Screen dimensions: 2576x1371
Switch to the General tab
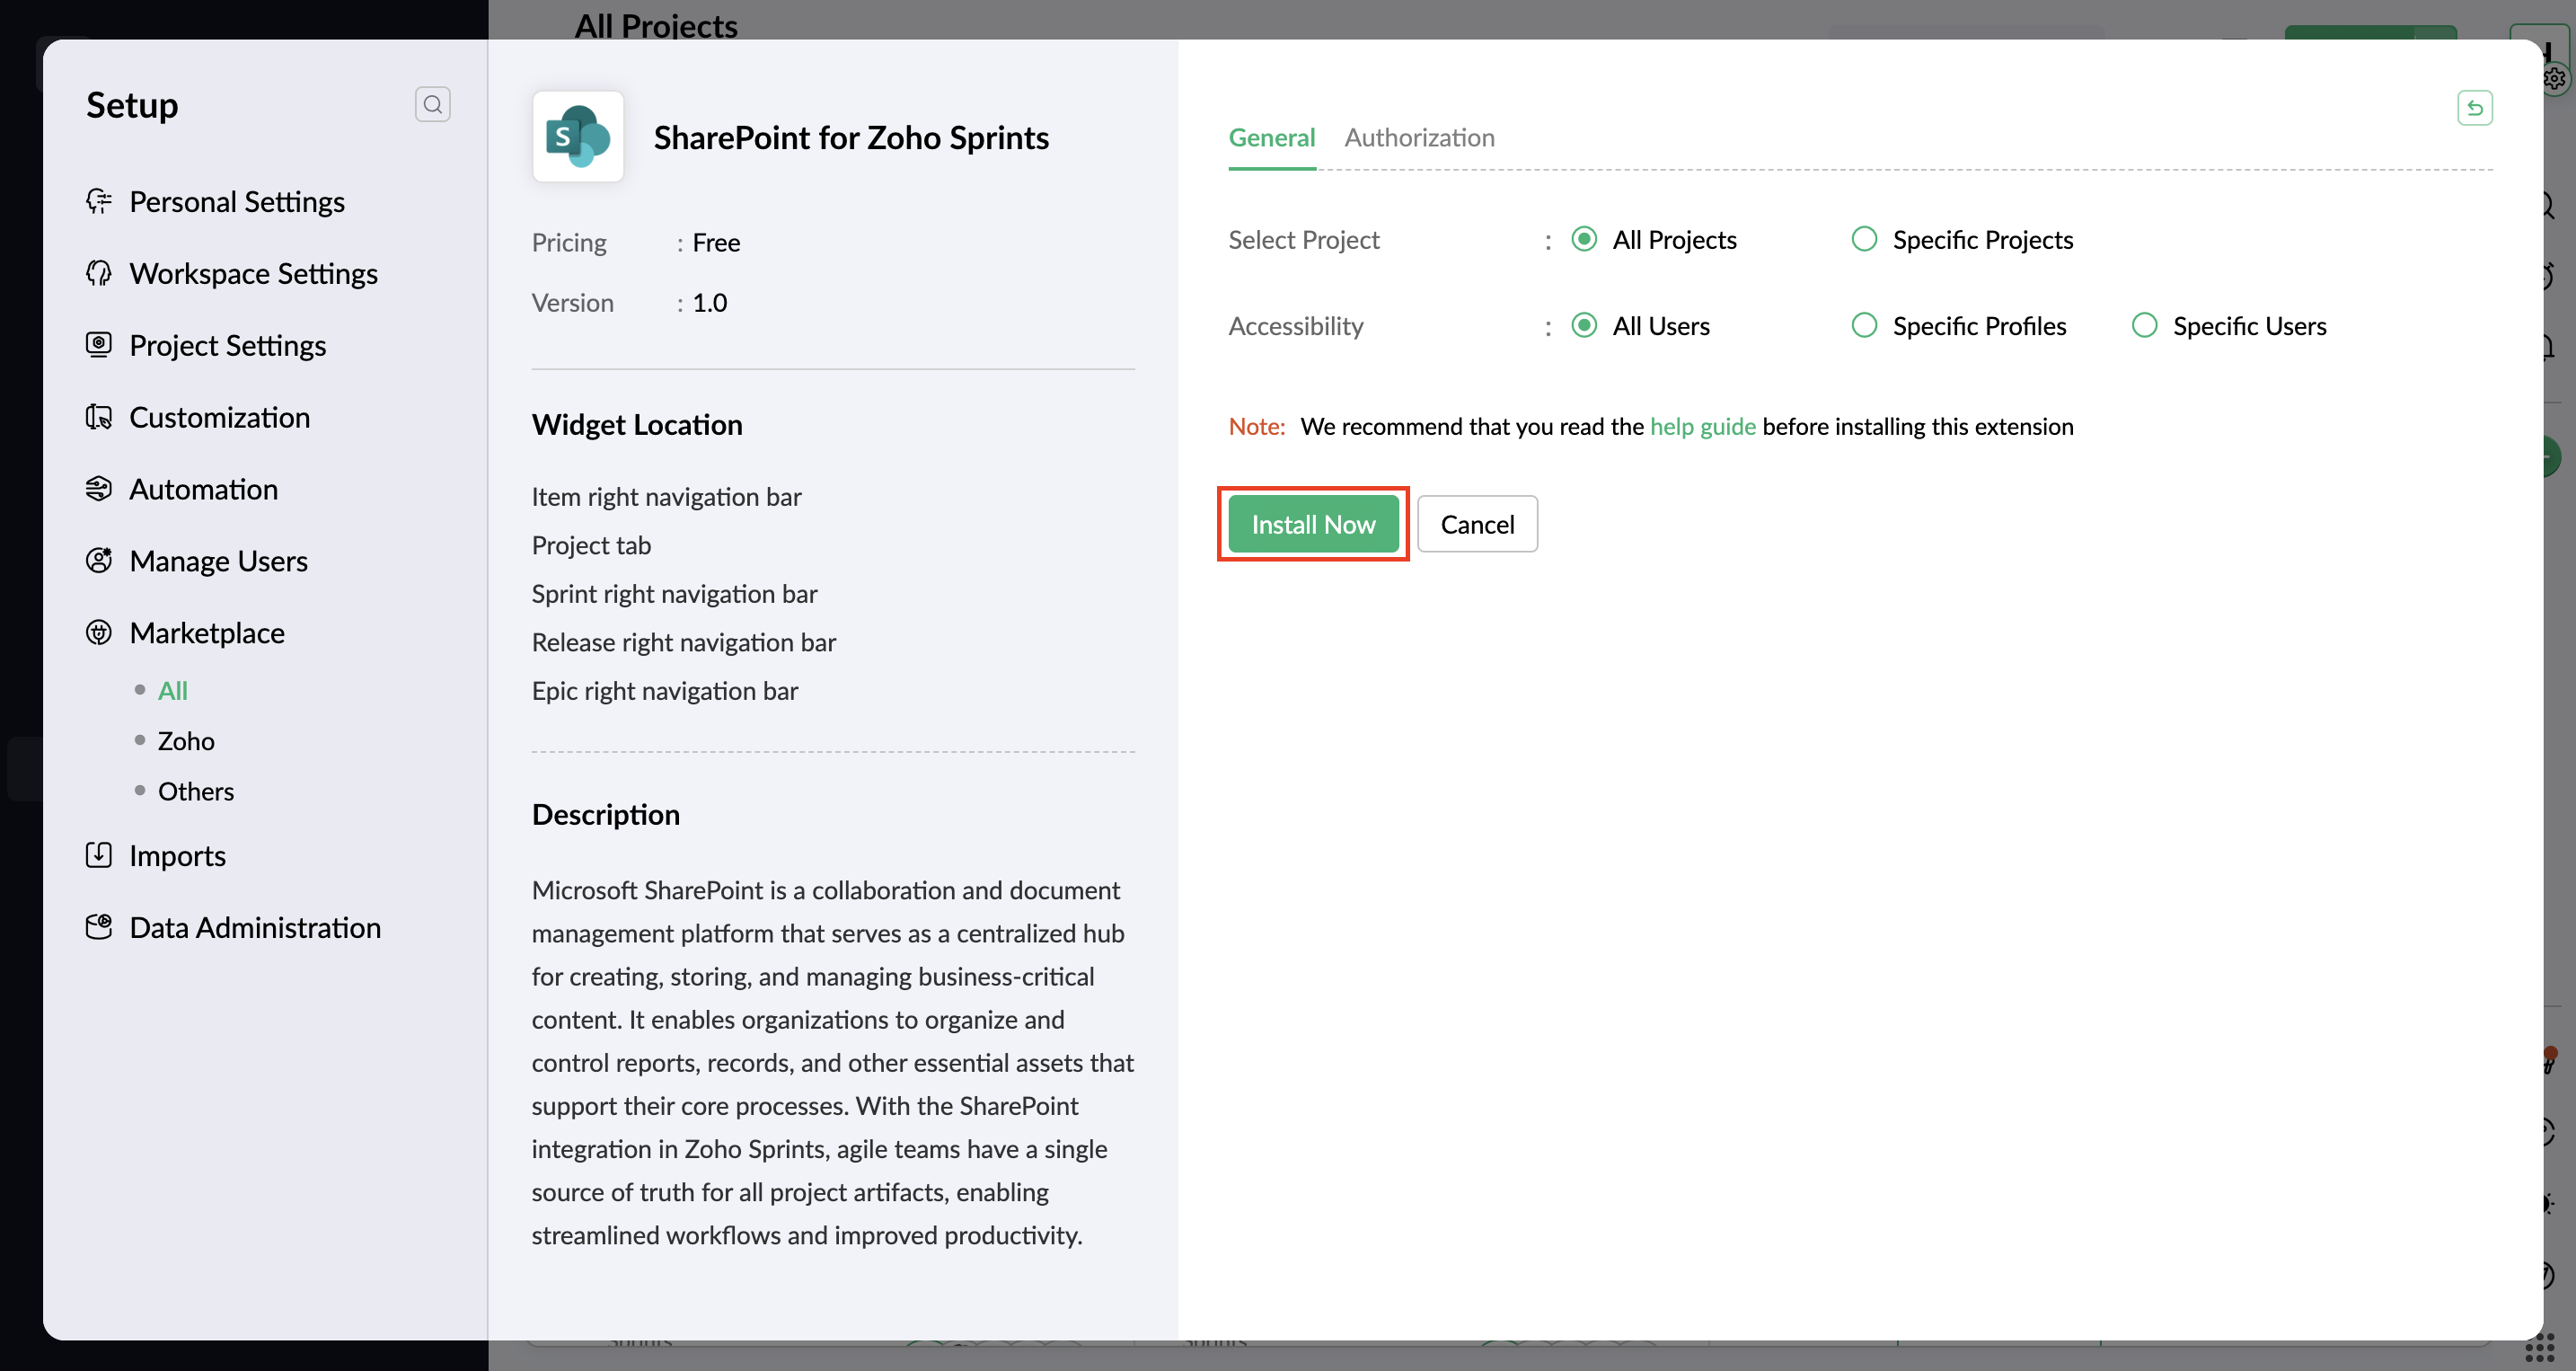[x=1271, y=137]
